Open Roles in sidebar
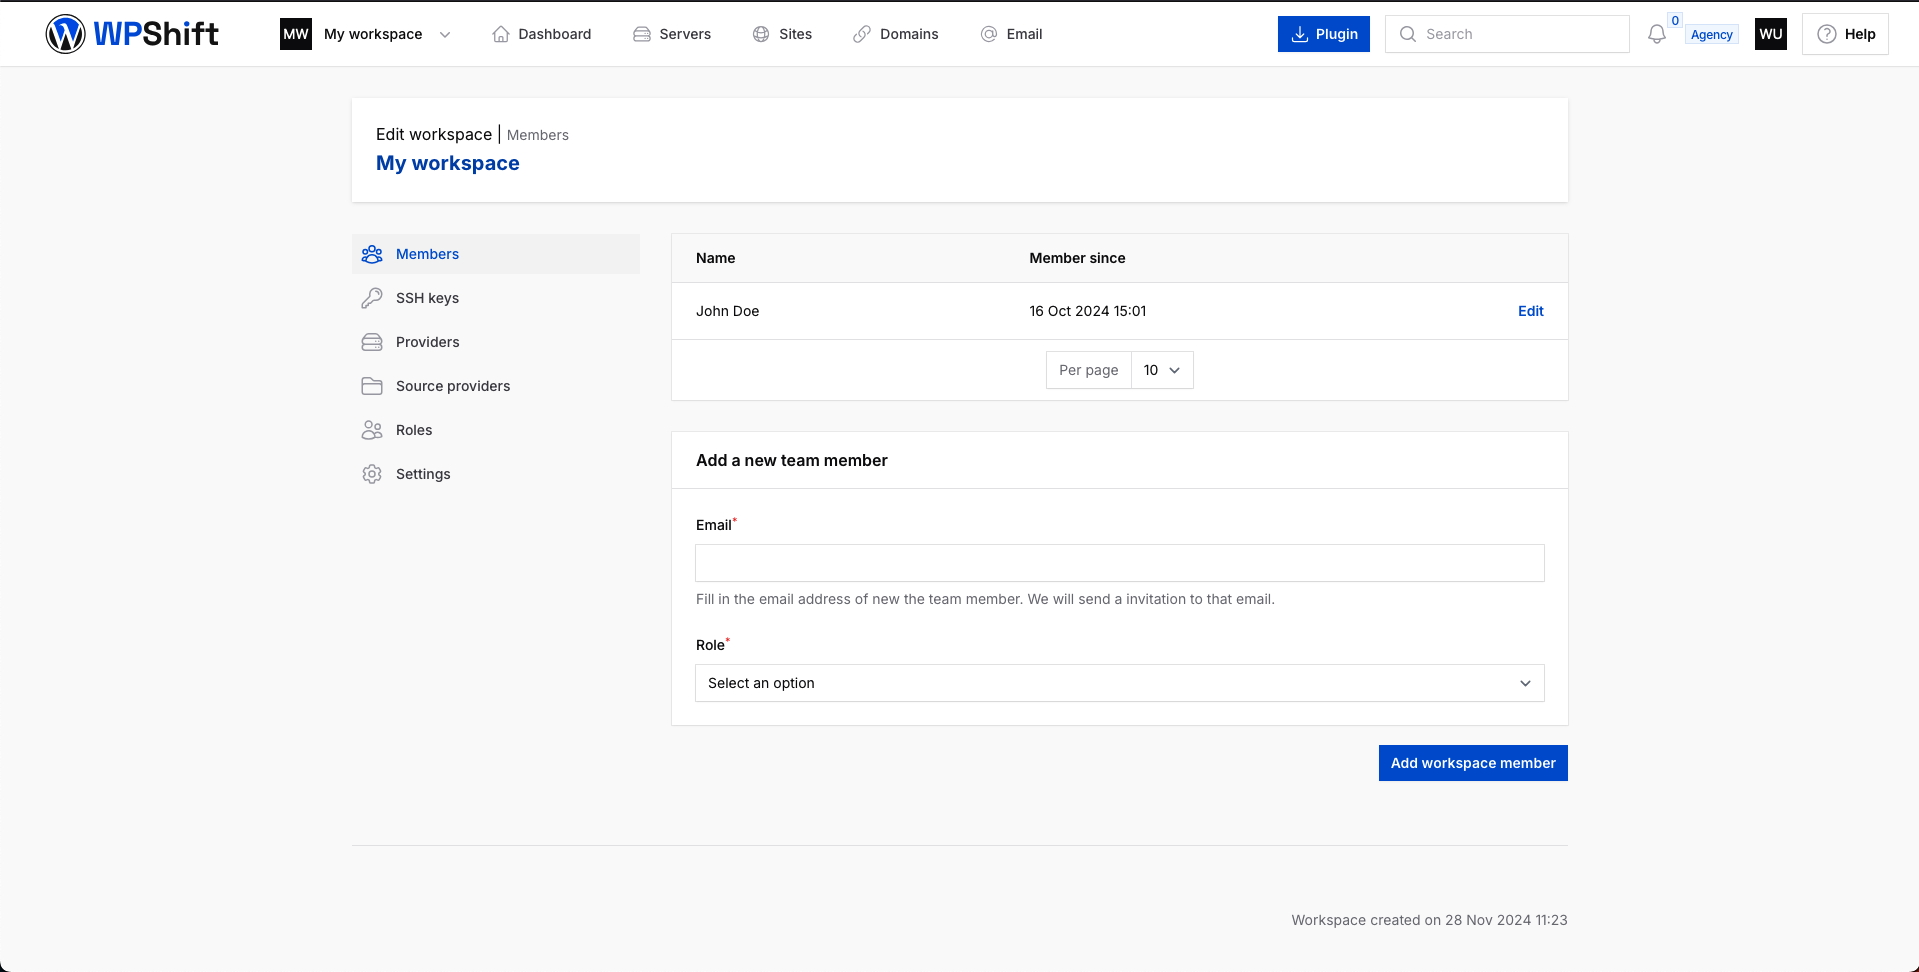1919x972 pixels. 496,430
